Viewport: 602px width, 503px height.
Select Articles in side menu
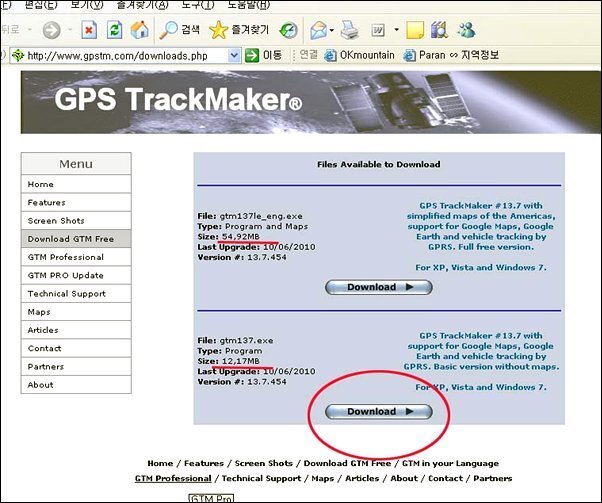click(76, 330)
